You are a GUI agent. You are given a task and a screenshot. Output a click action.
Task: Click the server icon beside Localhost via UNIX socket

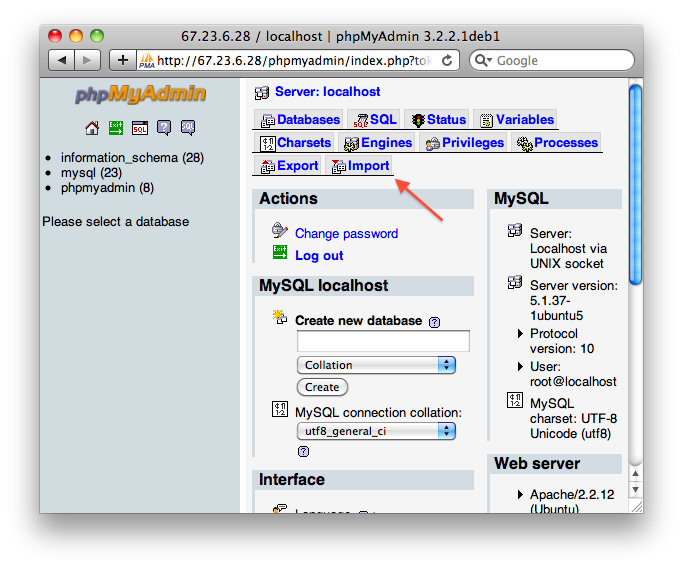(x=515, y=230)
